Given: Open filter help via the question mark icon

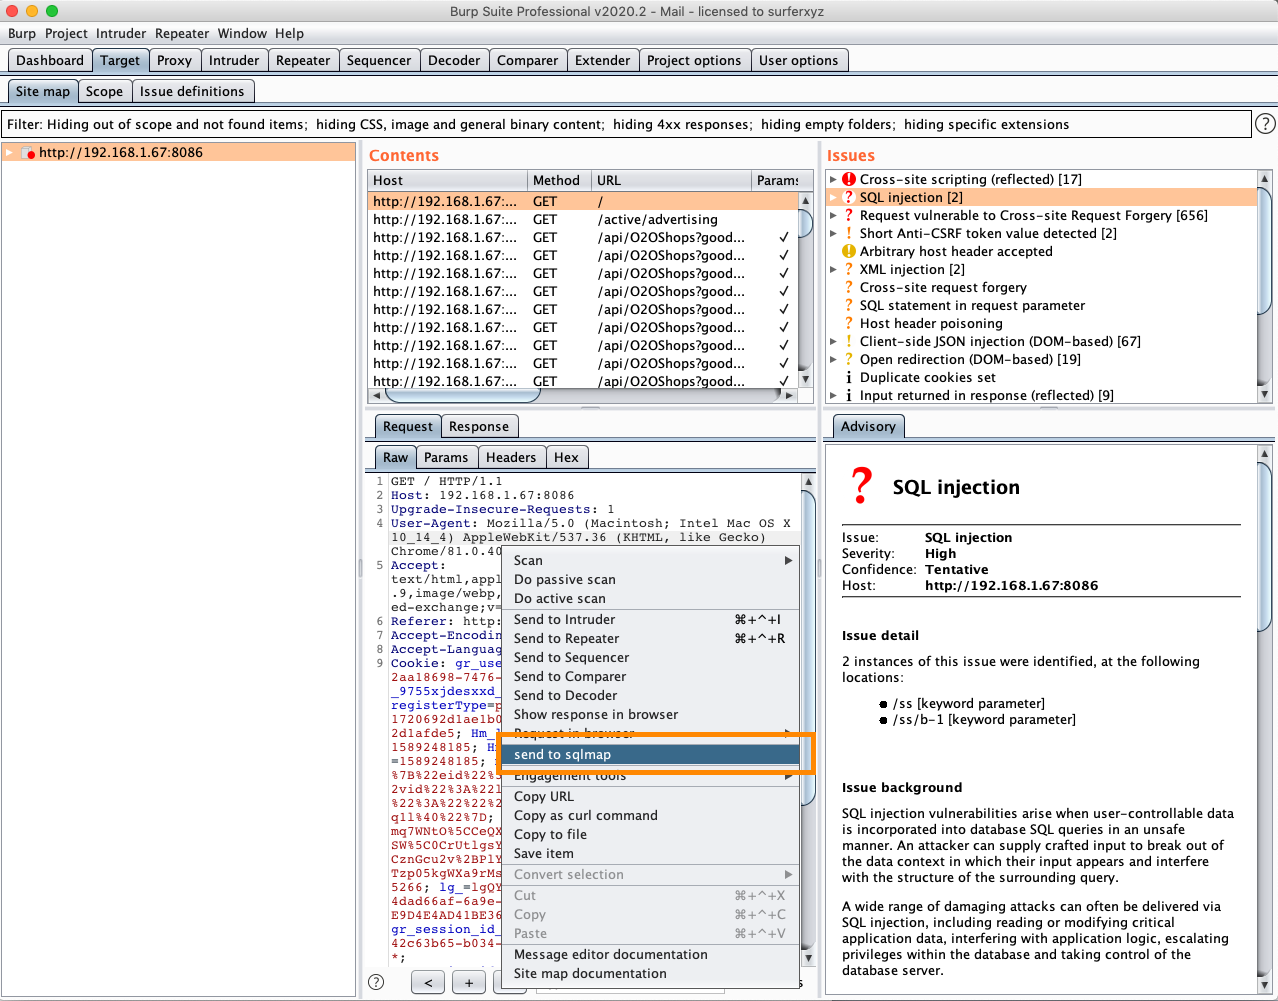Looking at the screenshot, I should pyautogui.click(x=1265, y=124).
